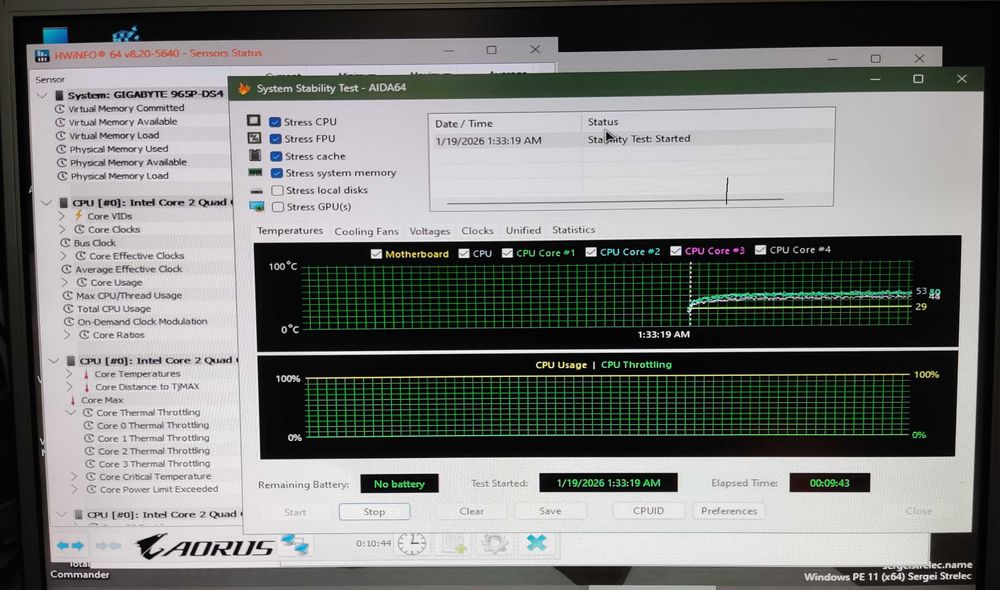Viewport: 1000px width, 590px height.
Task: Expand the Core Temperatures tree node
Action: tap(69, 374)
